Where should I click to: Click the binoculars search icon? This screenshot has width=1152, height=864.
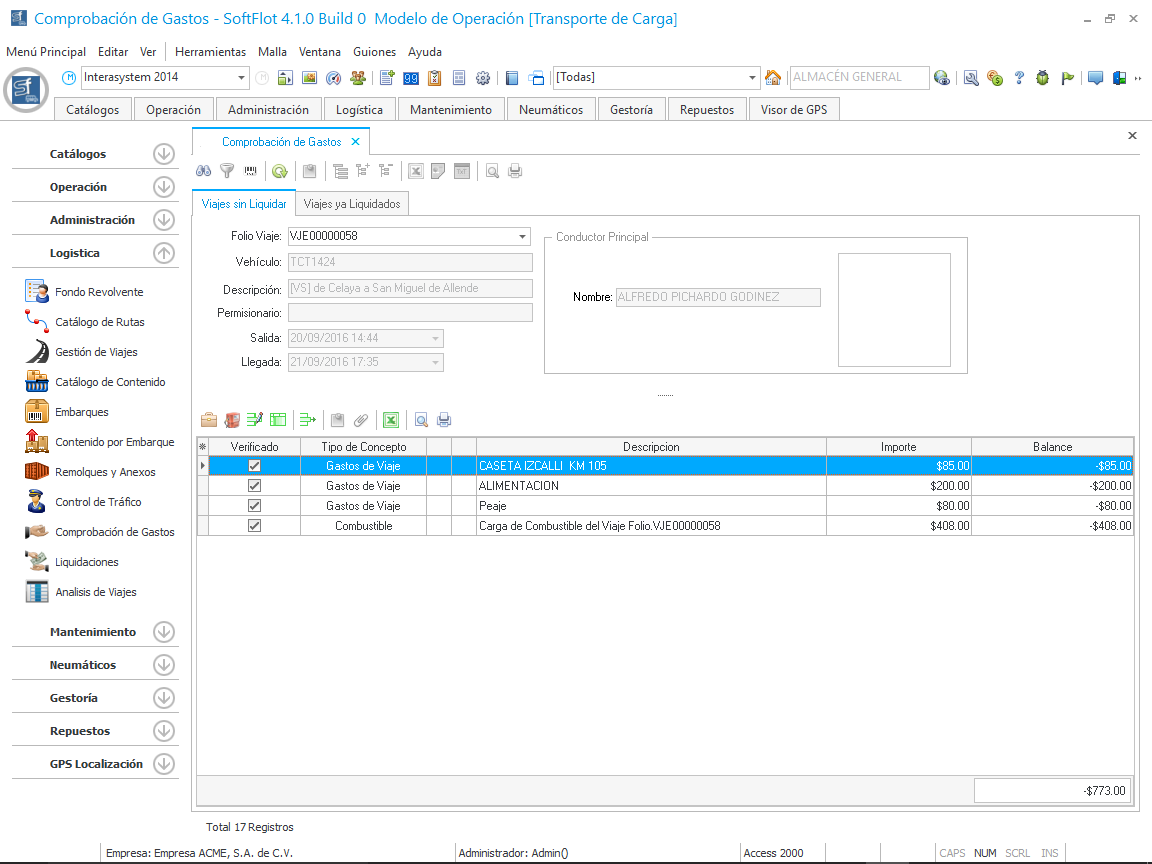[203, 171]
